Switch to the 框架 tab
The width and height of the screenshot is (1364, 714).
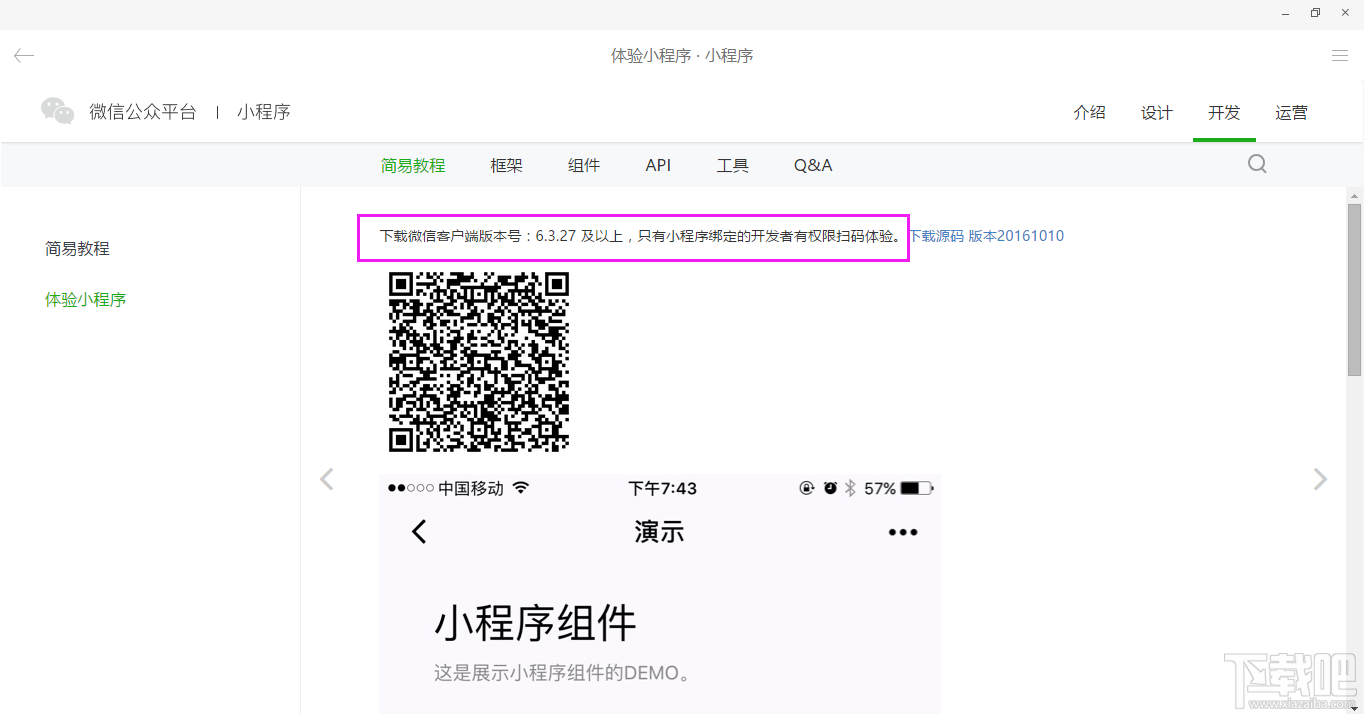pyautogui.click(x=506, y=165)
